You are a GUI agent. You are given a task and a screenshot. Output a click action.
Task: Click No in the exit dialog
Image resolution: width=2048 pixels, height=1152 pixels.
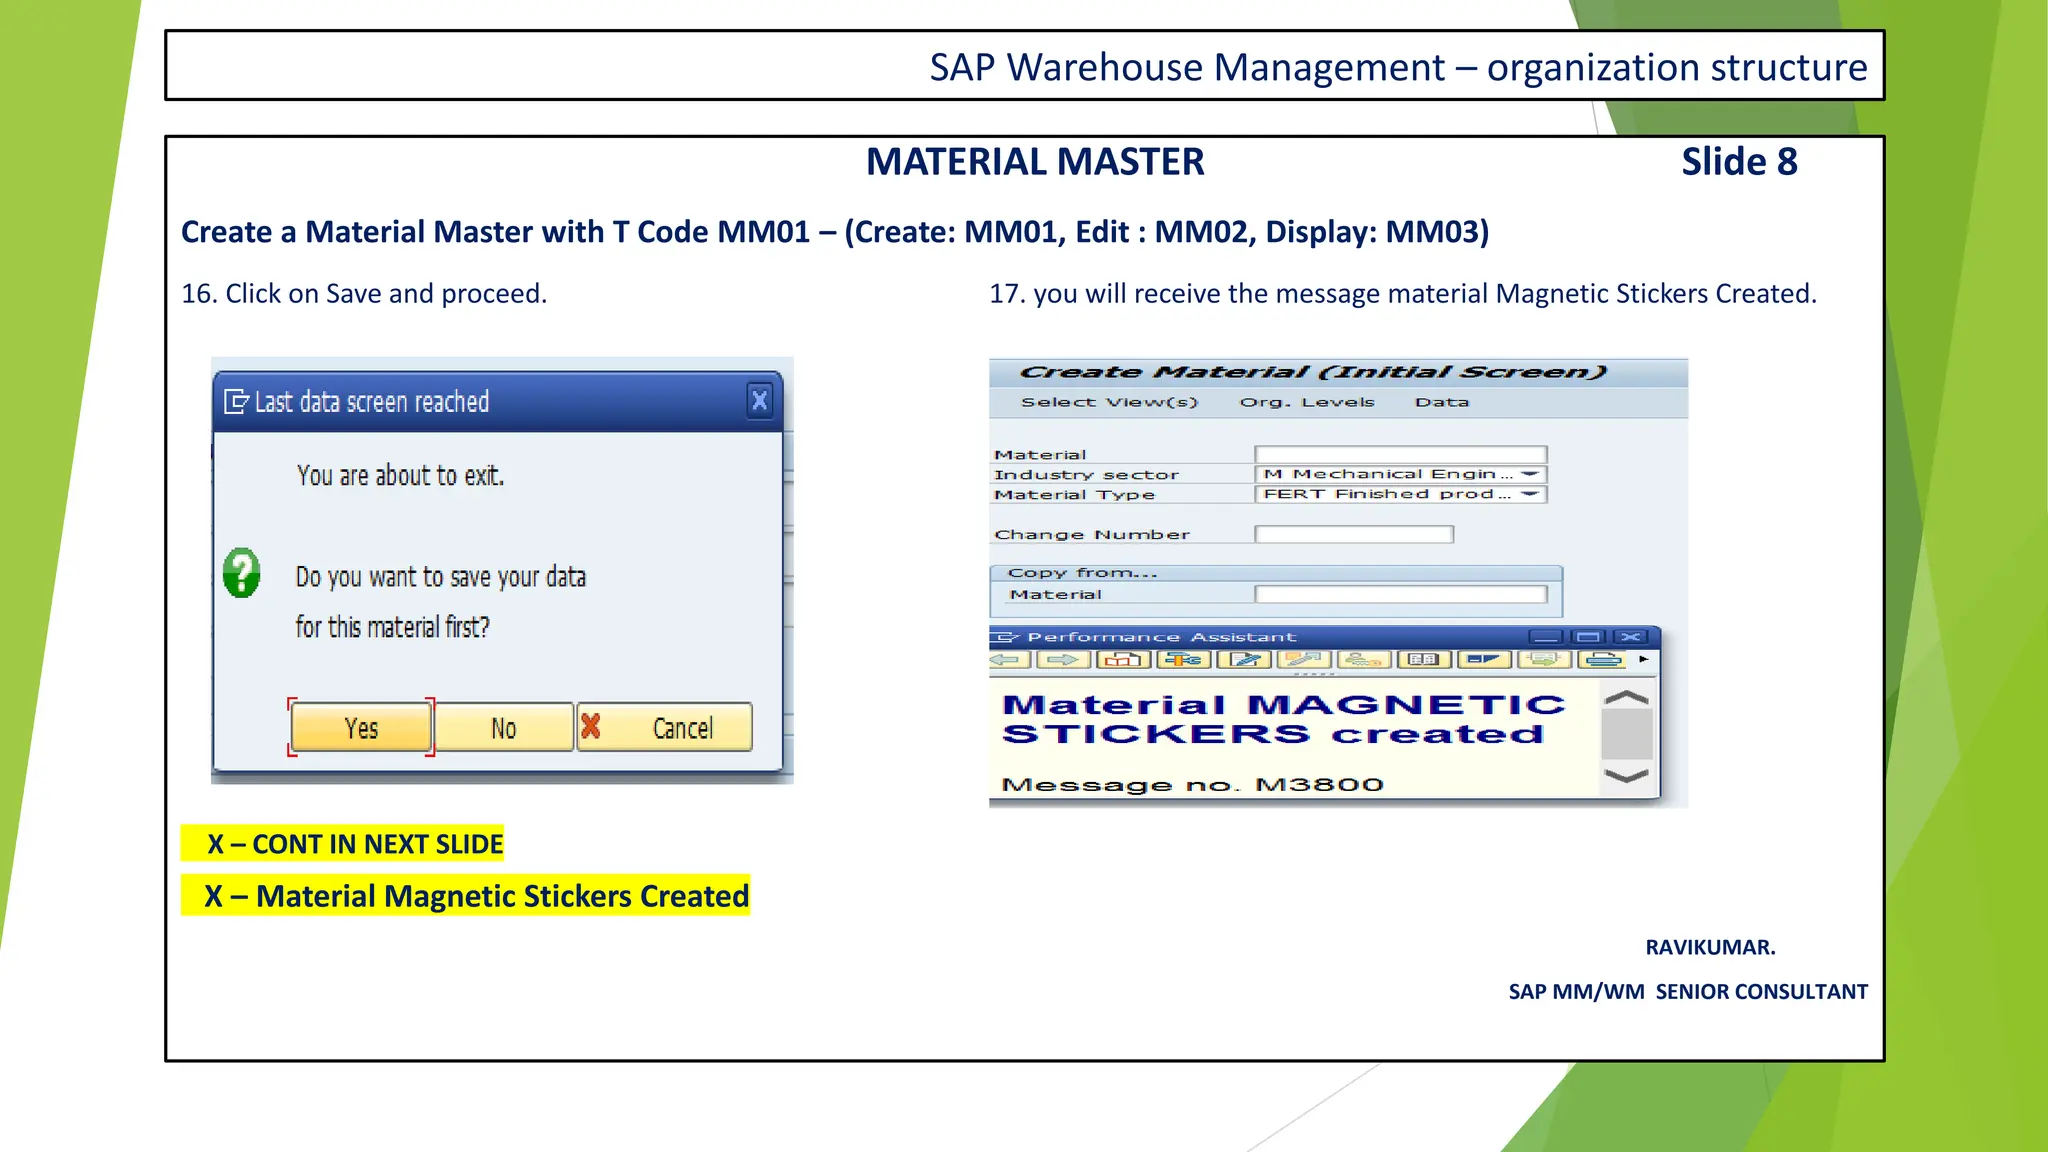coord(504,727)
